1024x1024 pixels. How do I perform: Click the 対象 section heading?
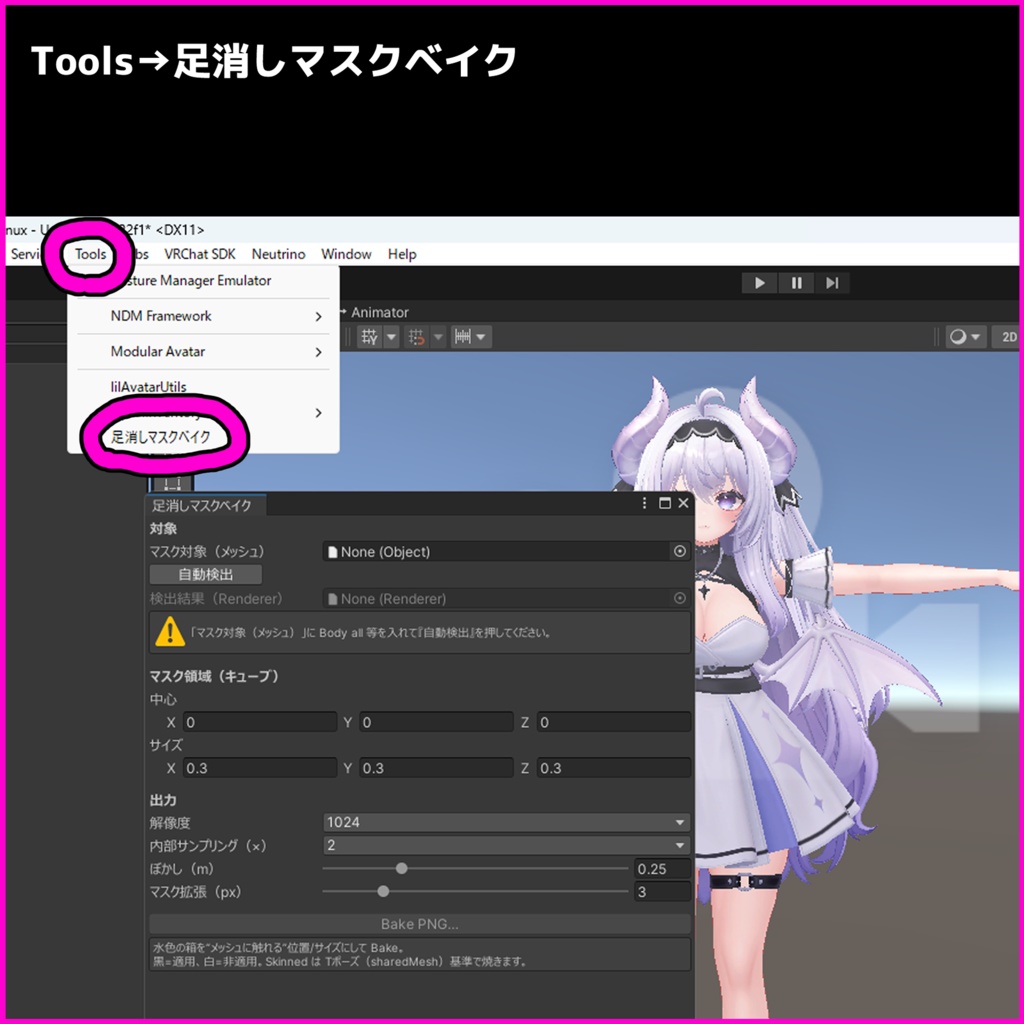163,528
